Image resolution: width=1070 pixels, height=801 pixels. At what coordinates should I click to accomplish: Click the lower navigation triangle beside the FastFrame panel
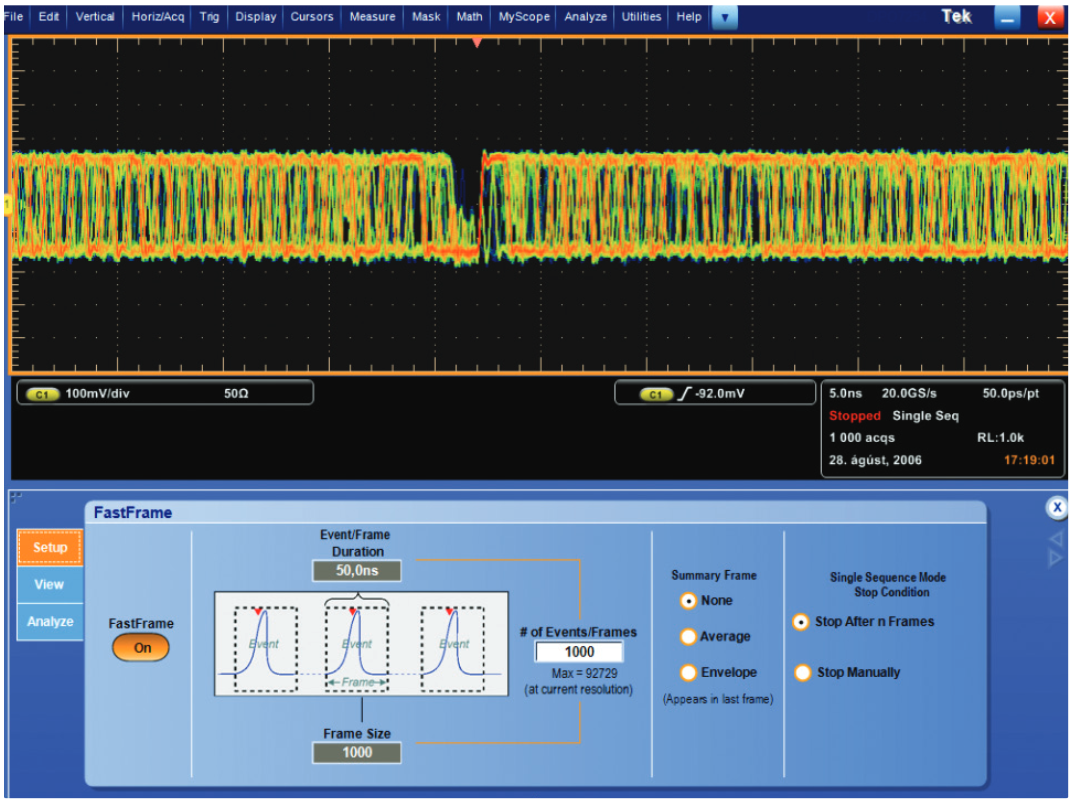(x=1054, y=557)
